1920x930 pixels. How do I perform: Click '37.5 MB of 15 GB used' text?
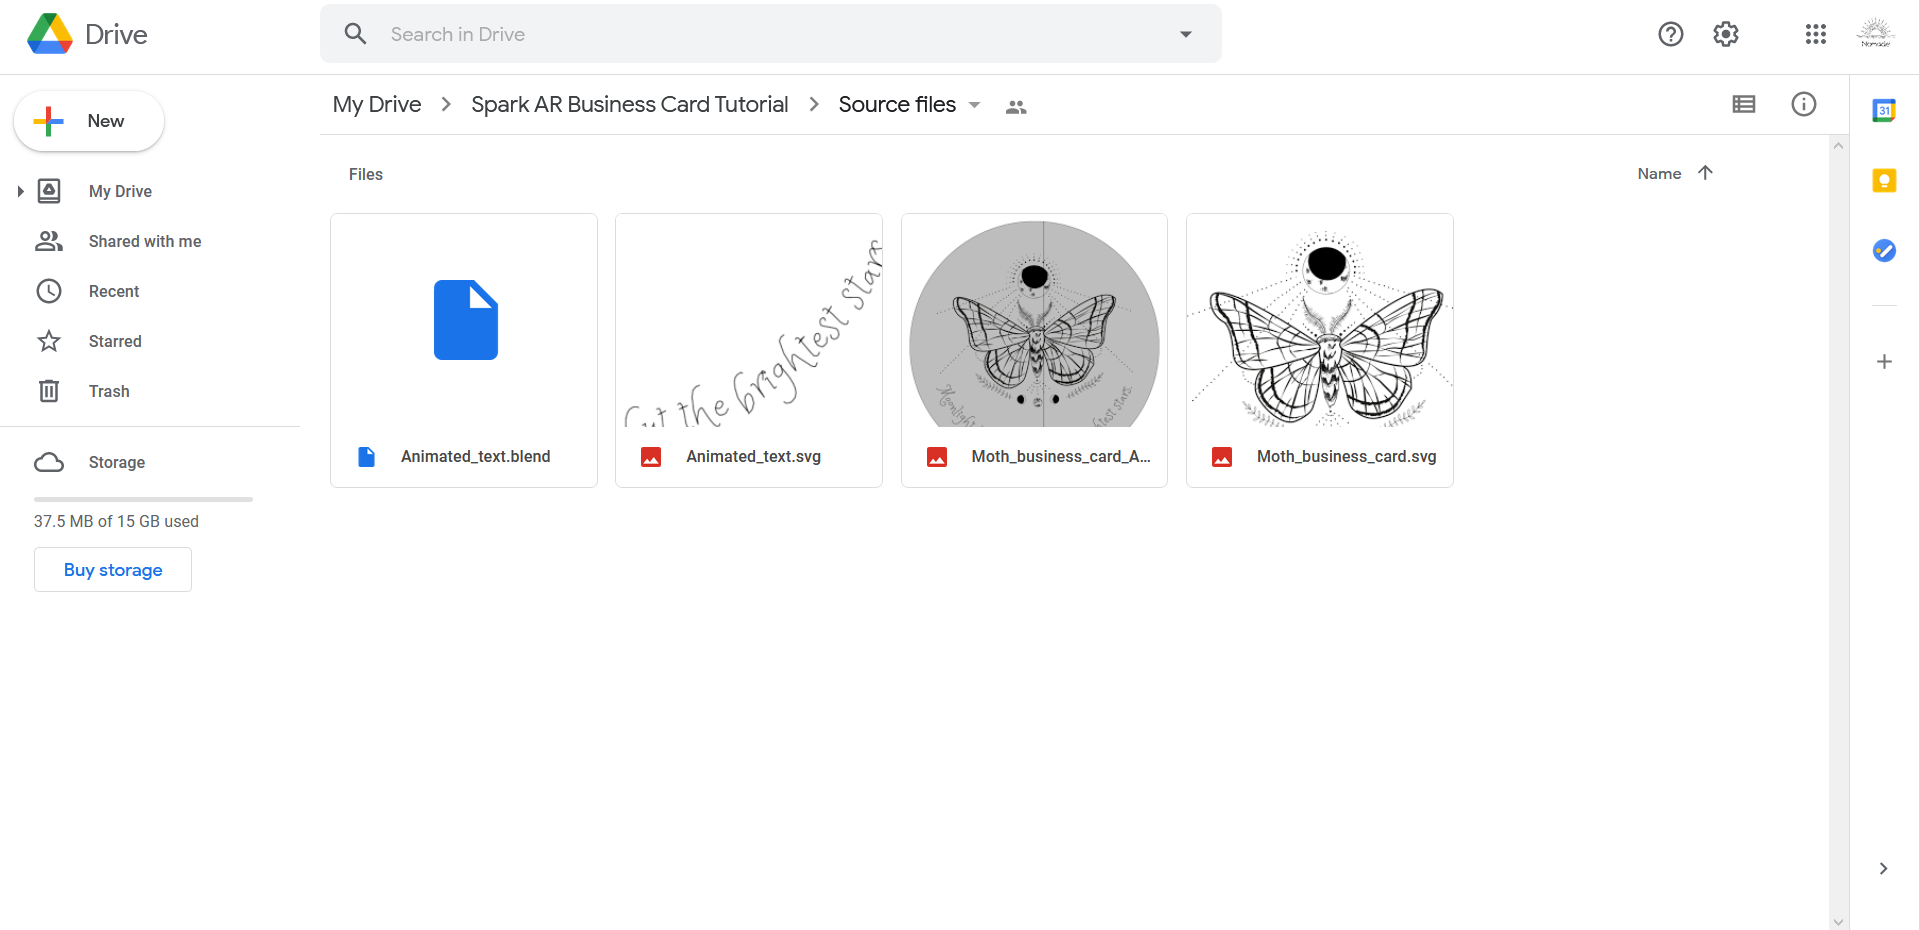(x=116, y=521)
